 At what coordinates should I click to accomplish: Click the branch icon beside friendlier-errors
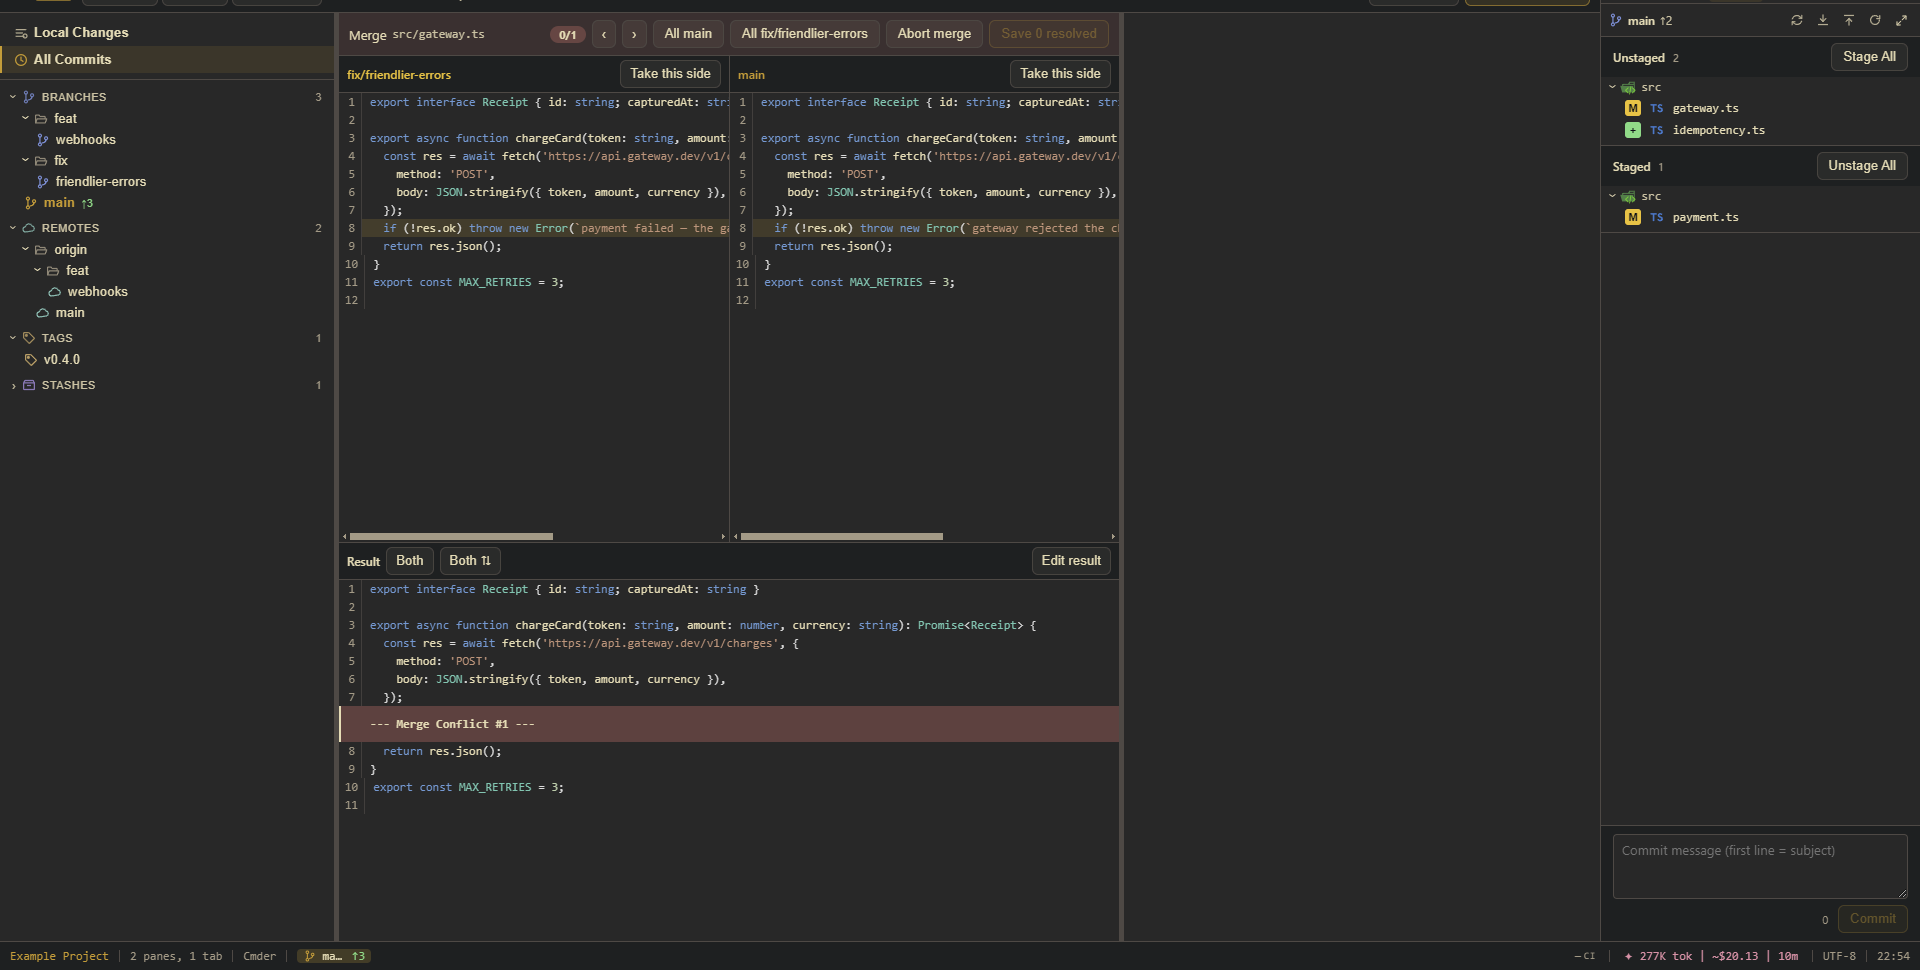(43, 182)
